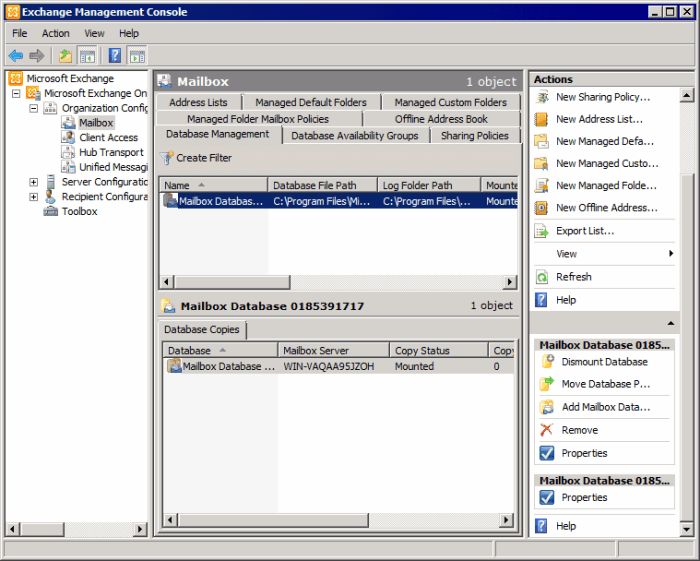Expand the Server Configuration node
The width and height of the screenshot is (700, 561).
pos(33,182)
